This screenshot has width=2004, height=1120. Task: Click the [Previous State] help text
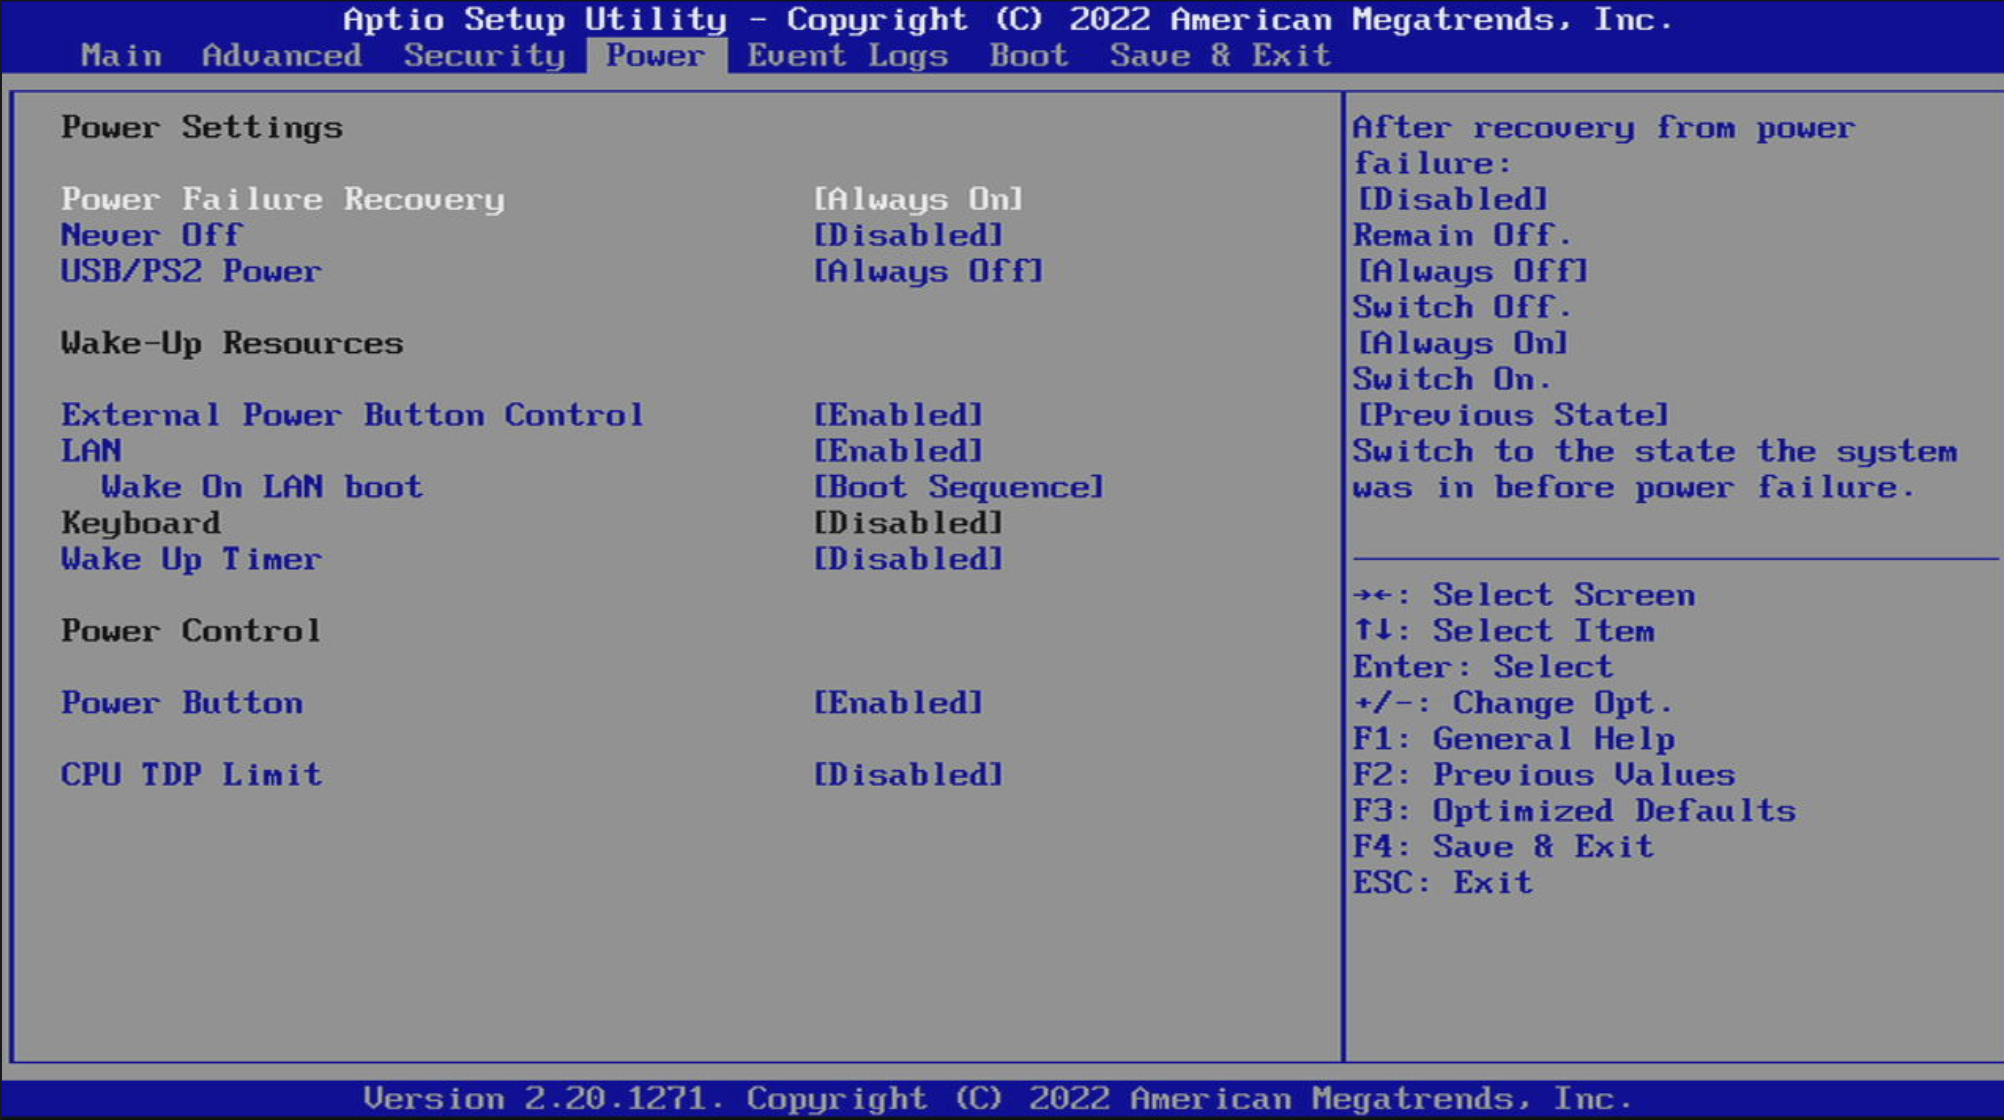(x=1513, y=415)
